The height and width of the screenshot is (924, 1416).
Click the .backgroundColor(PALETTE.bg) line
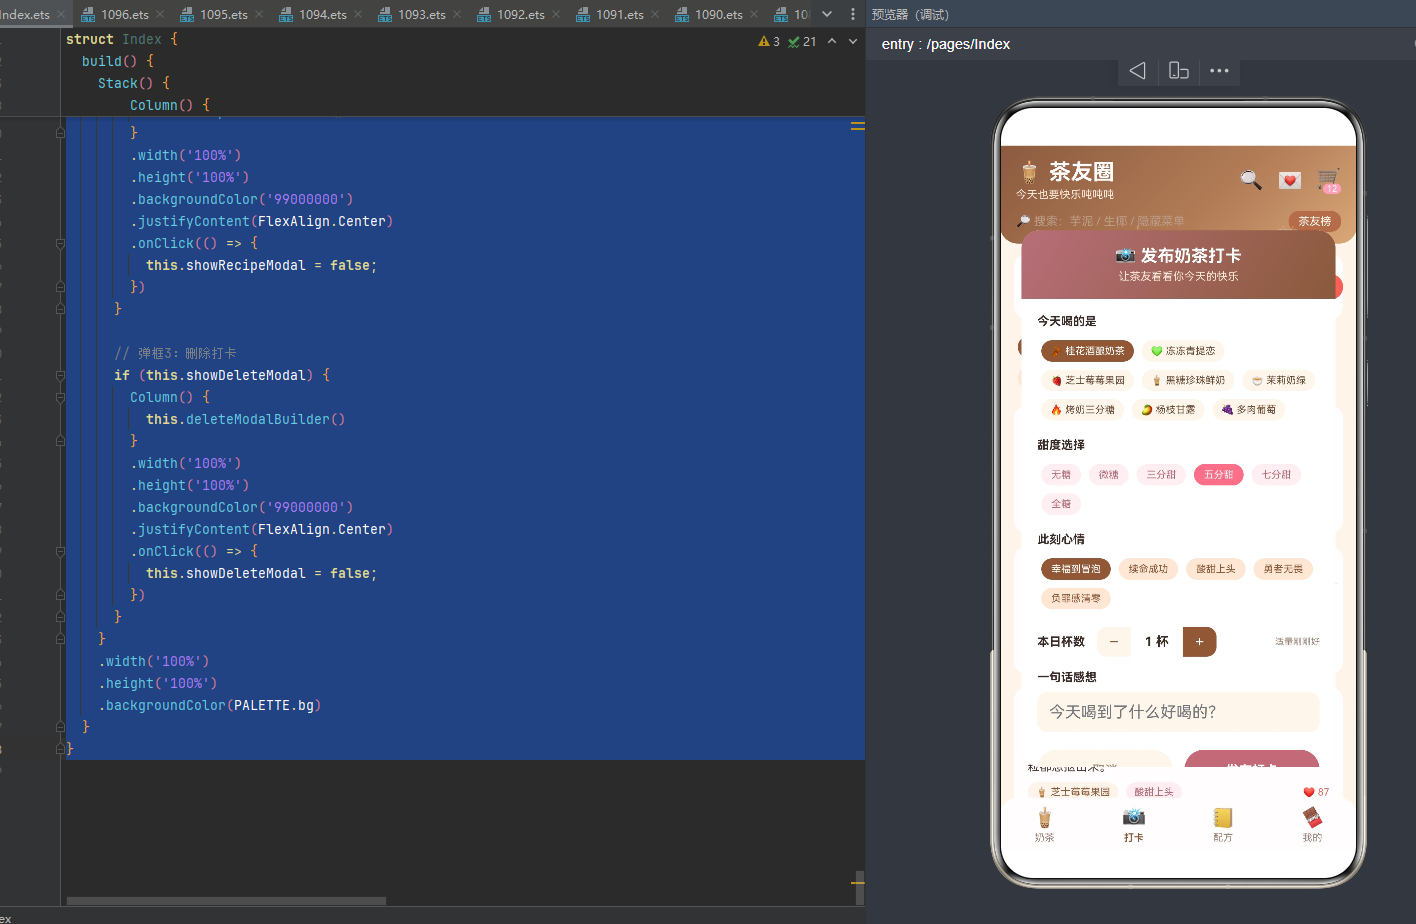tap(210, 706)
